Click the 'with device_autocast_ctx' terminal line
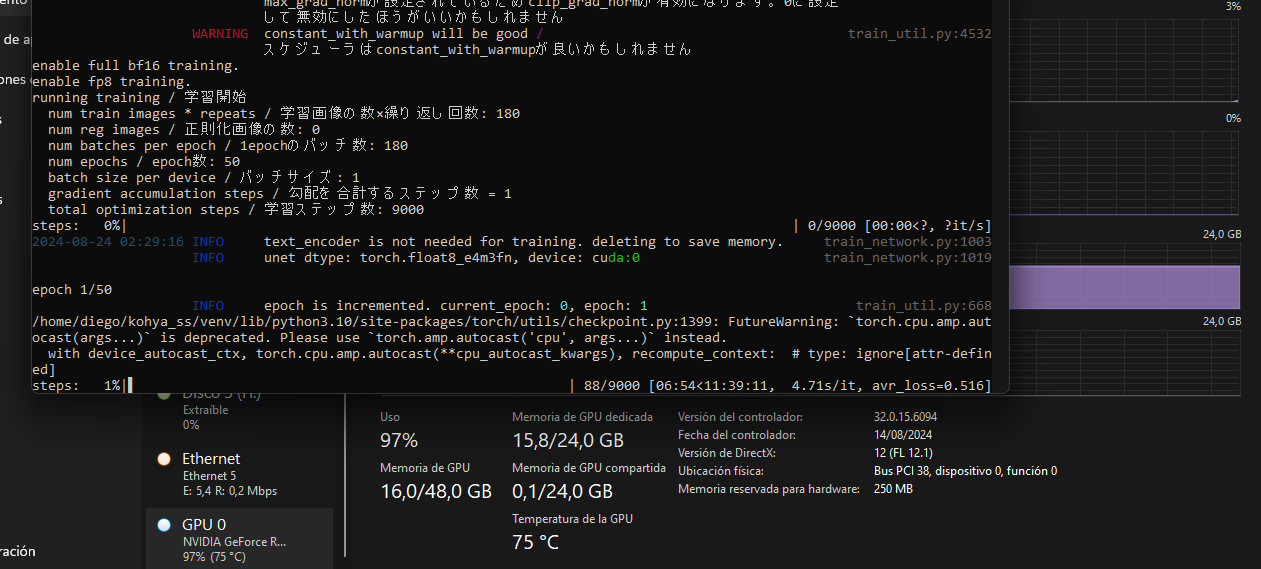The image size is (1261, 569). pyautogui.click(x=519, y=354)
